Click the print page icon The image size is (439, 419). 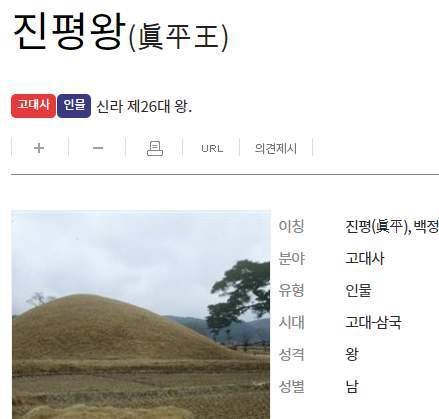coord(155,148)
